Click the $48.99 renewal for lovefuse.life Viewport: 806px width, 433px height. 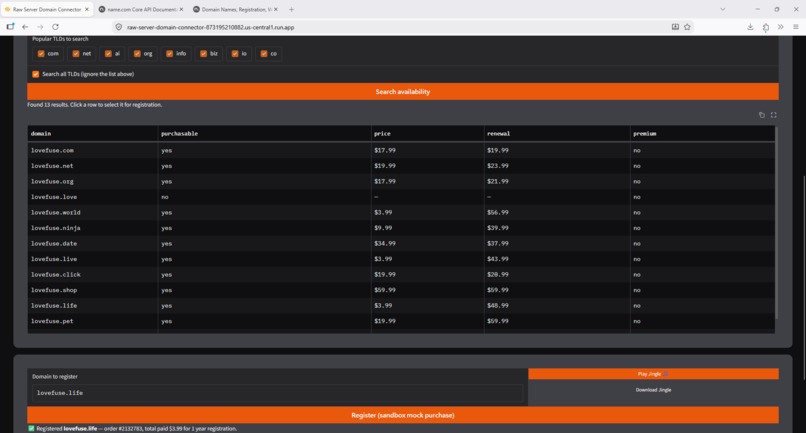498,305
